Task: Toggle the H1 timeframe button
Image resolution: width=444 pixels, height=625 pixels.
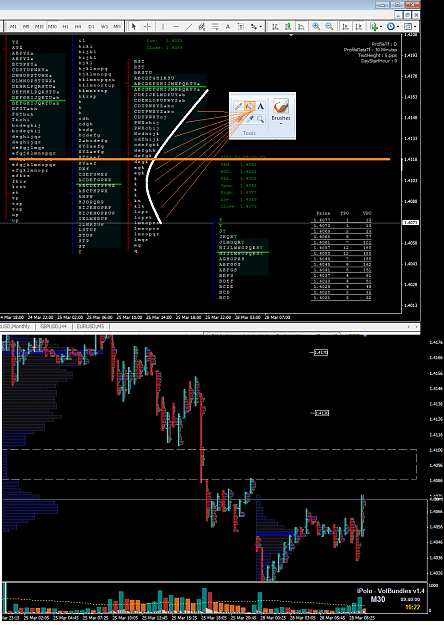Action: click(x=65, y=26)
